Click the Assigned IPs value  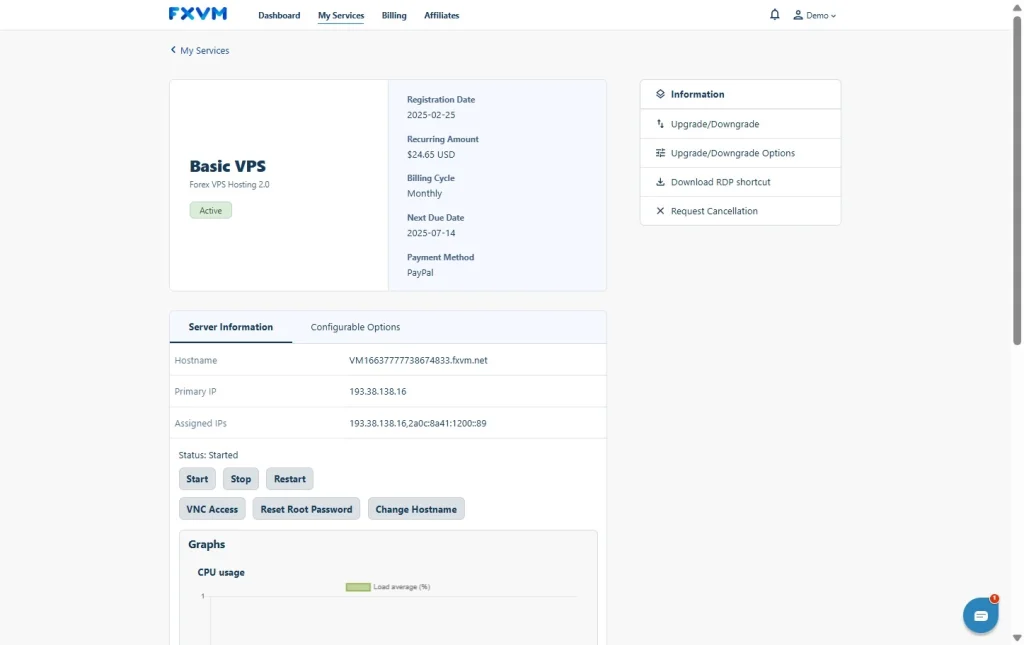coord(418,423)
